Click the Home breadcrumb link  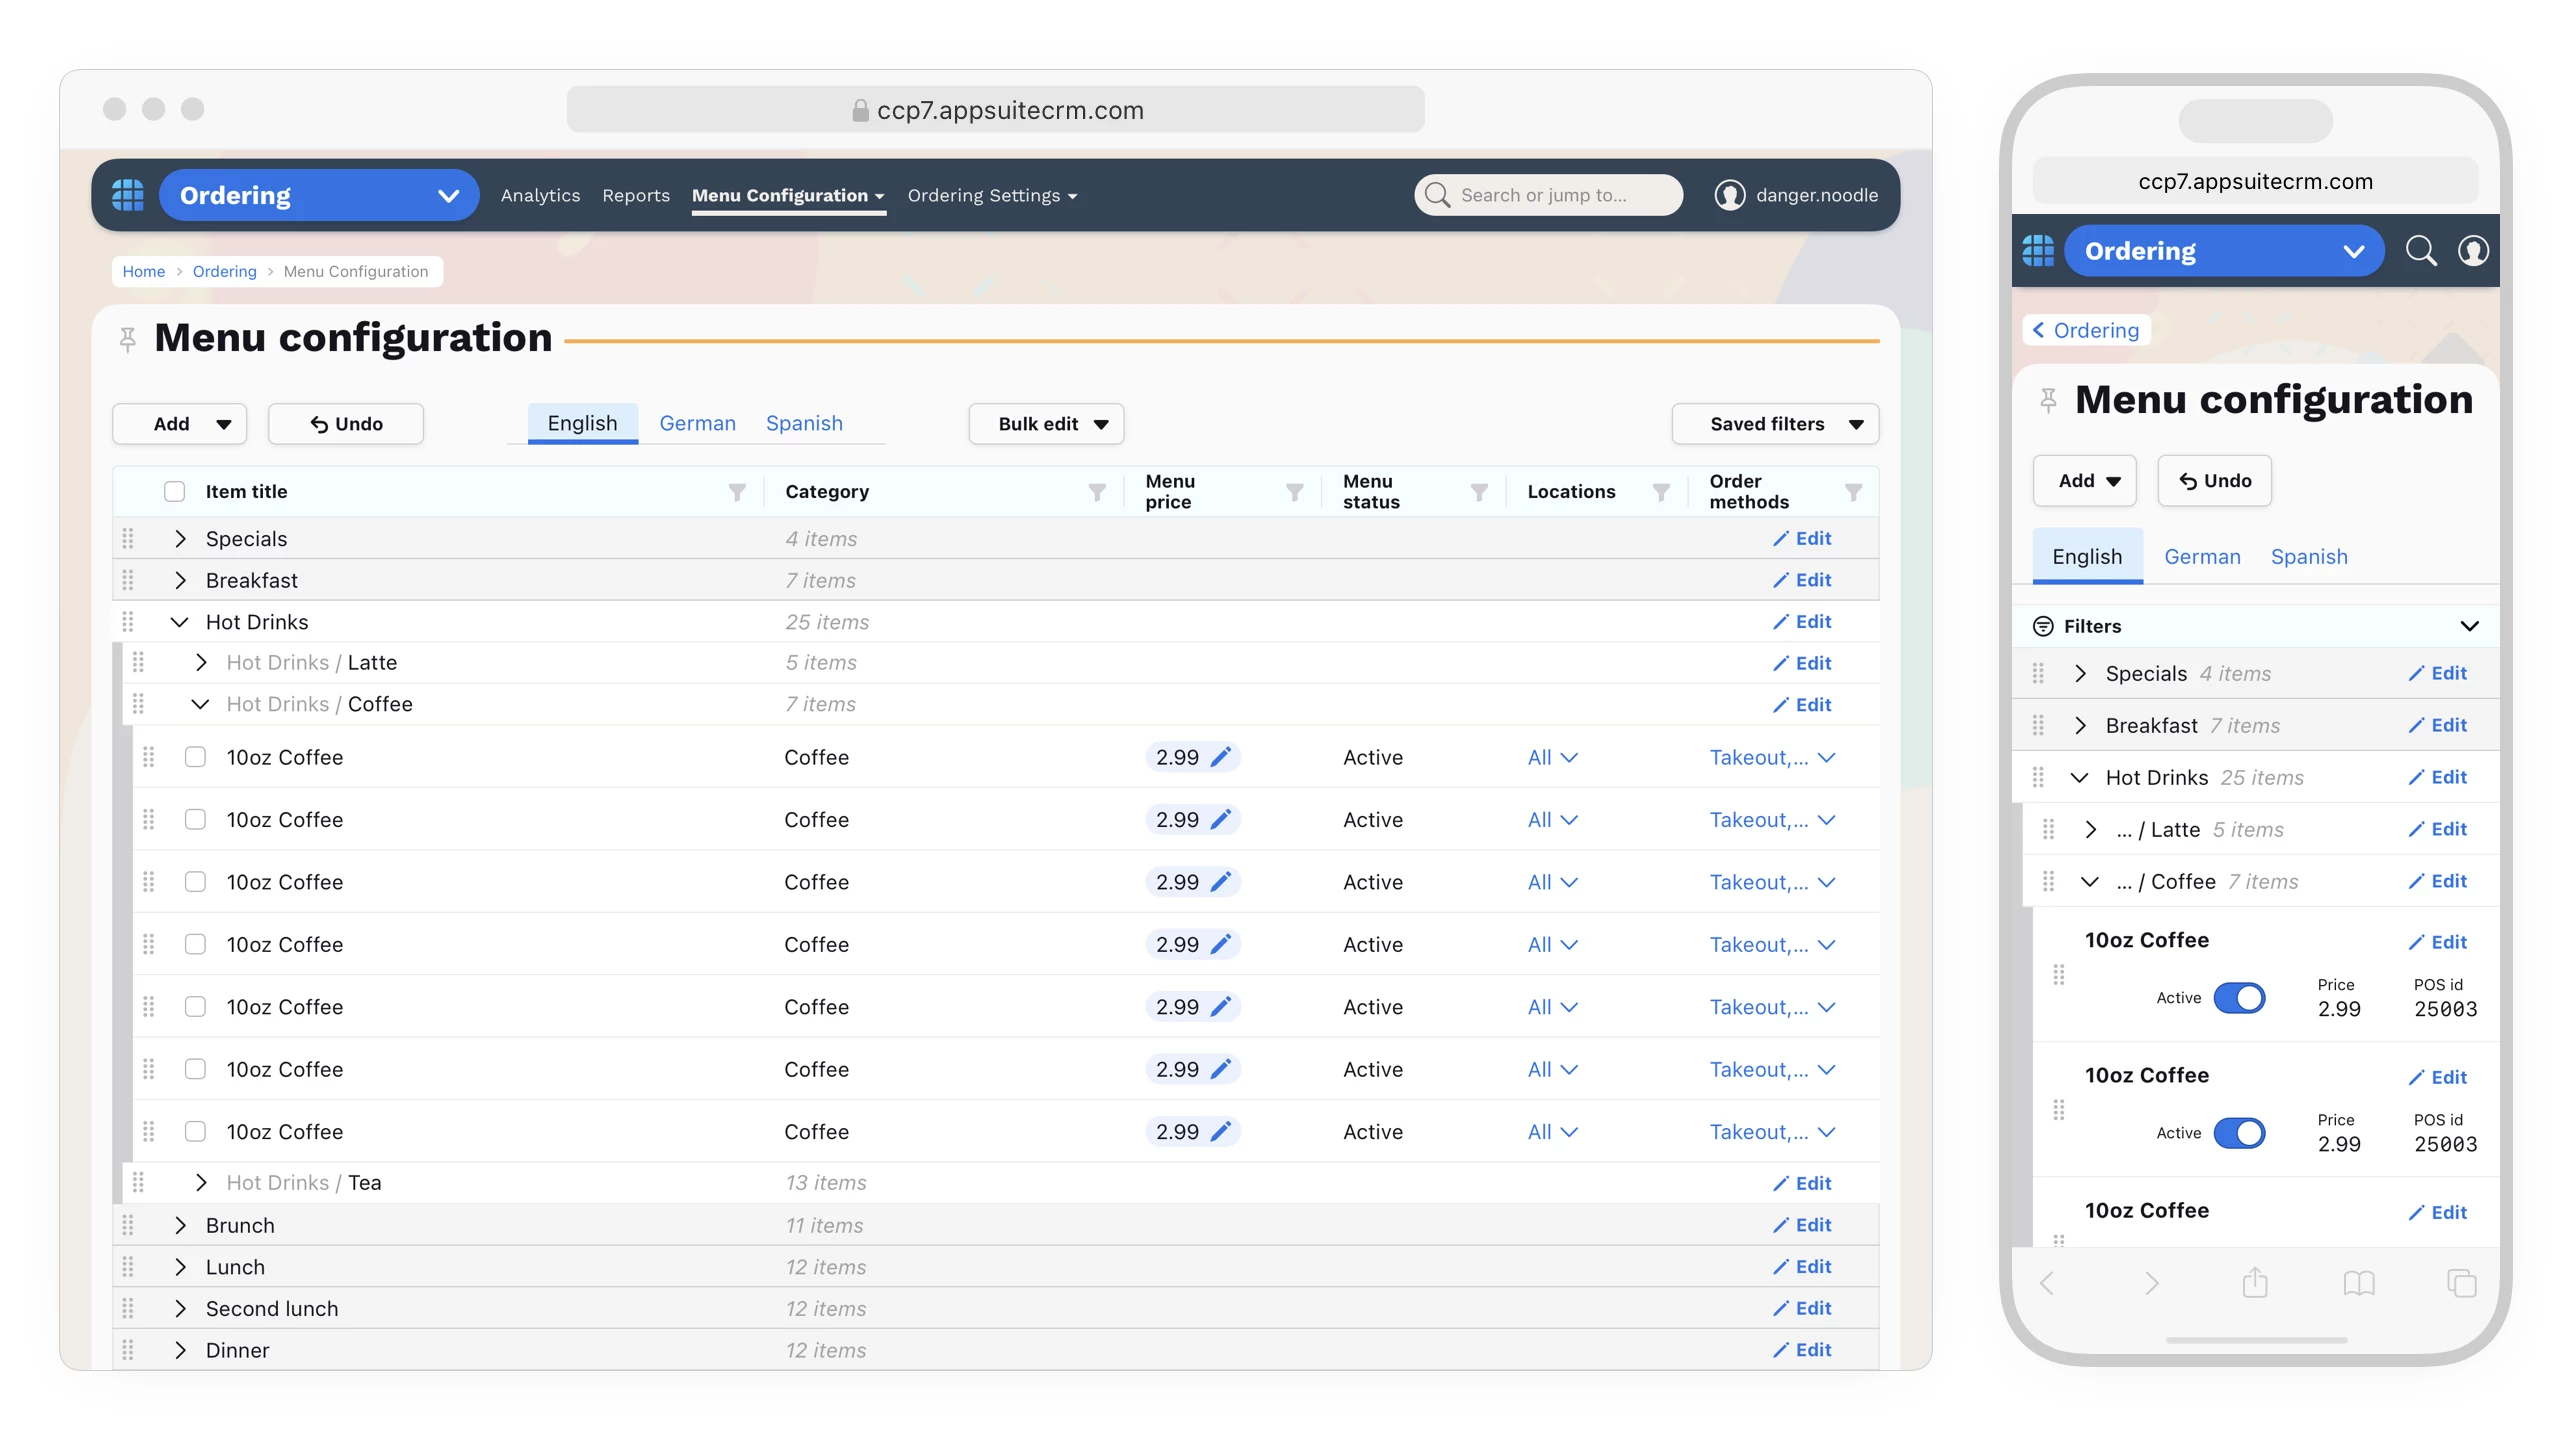pyautogui.click(x=143, y=272)
